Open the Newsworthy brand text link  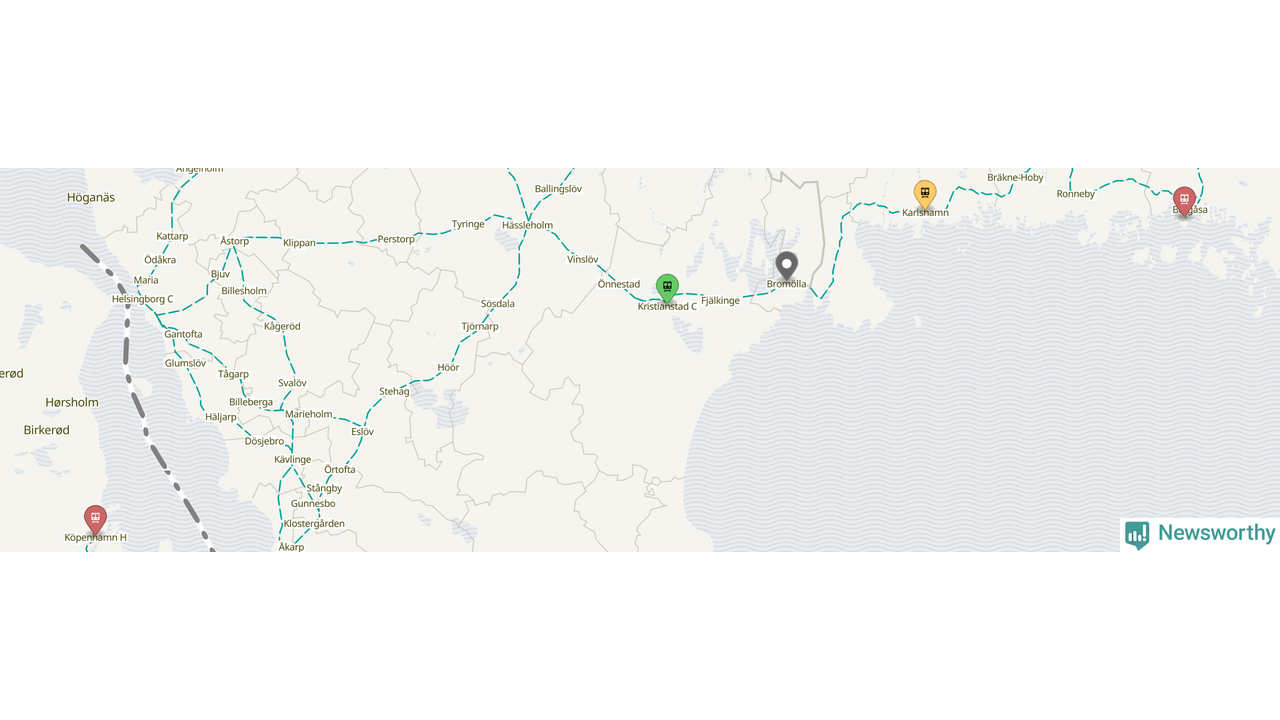coord(1216,533)
